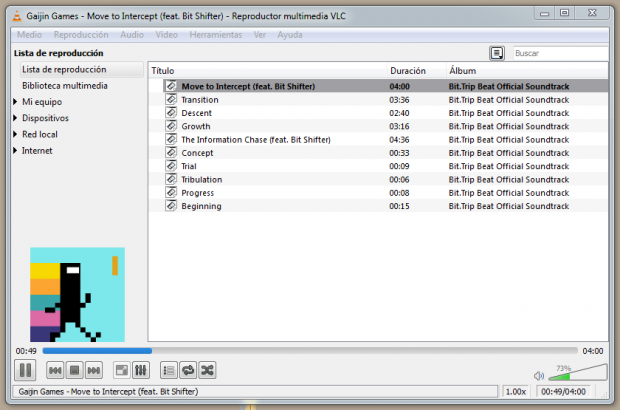Click the audio file icon beside Growth

(x=171, y=126)
